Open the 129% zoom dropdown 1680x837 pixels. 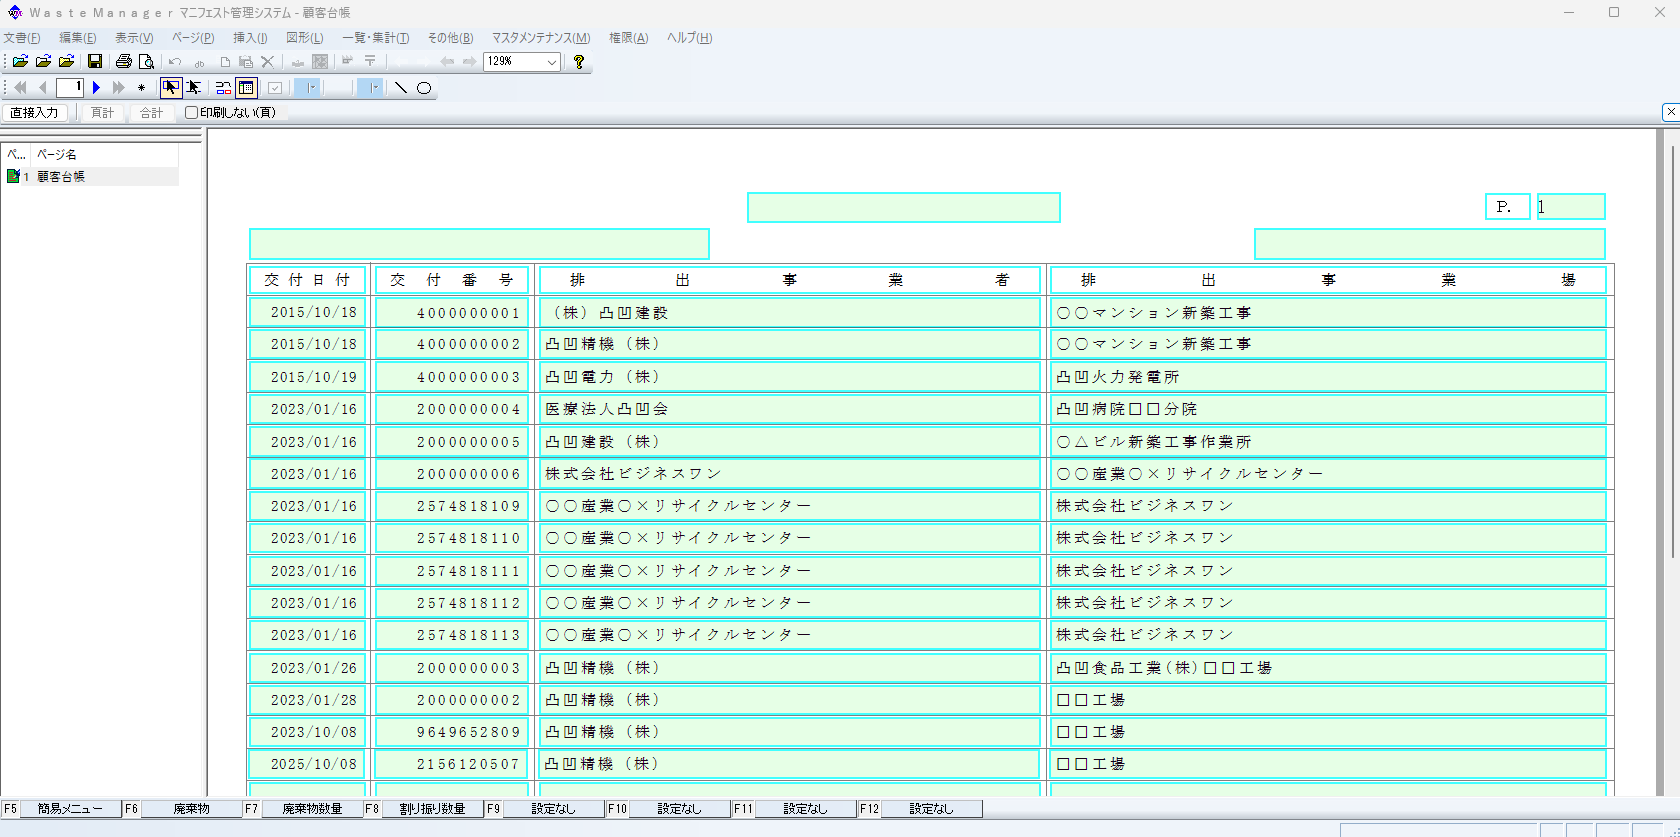tap(550, 62)
